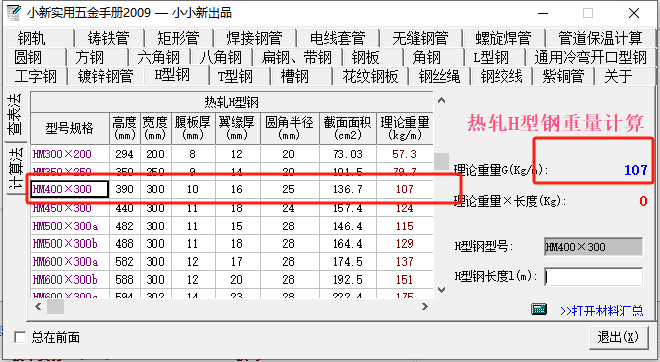660x362 pixels.
Task: Switch to the 矩形管 tab
Action: pos(178,38)
